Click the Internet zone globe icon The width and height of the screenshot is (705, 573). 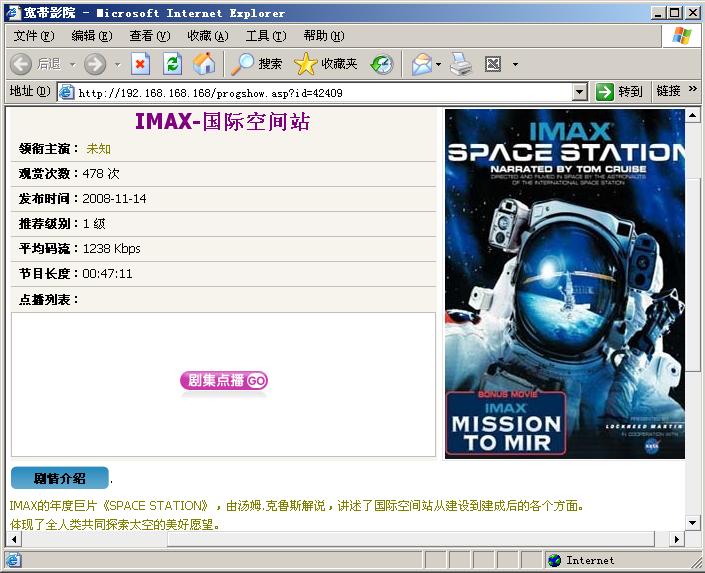(555, 560)
